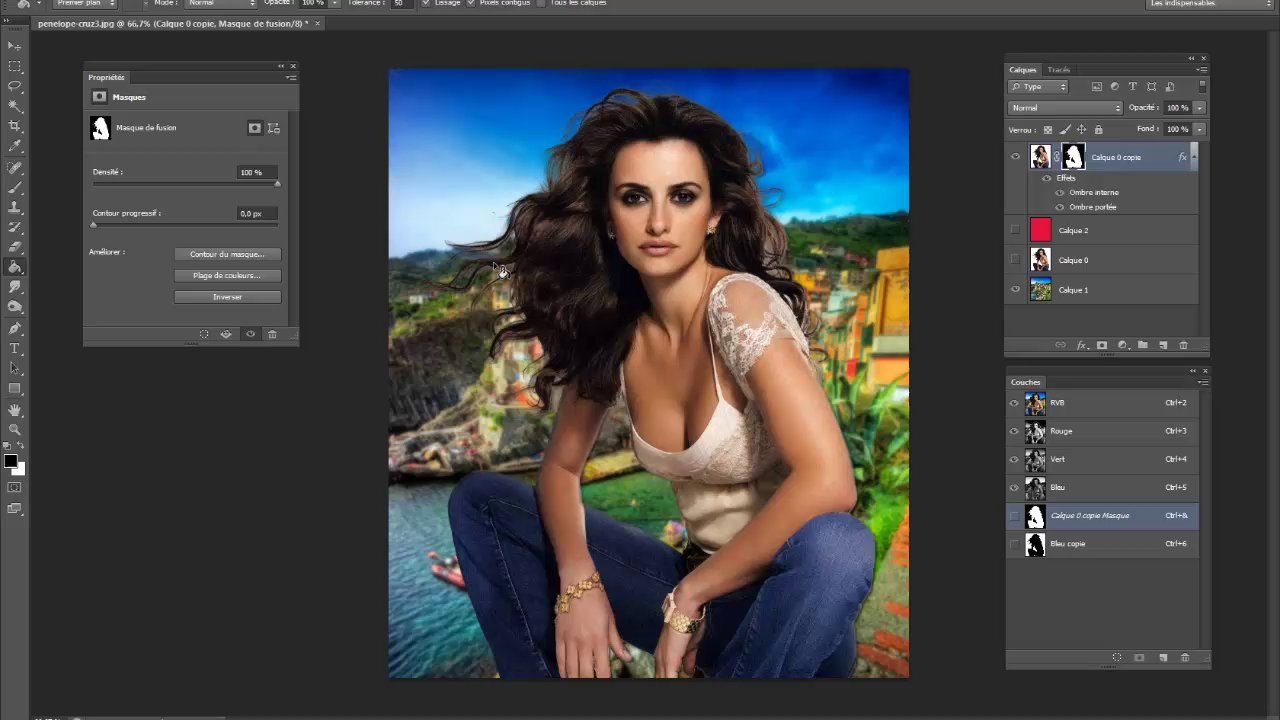
Task: Hide the Calque 0 copie layer
Action: [x=1015, y=157]
